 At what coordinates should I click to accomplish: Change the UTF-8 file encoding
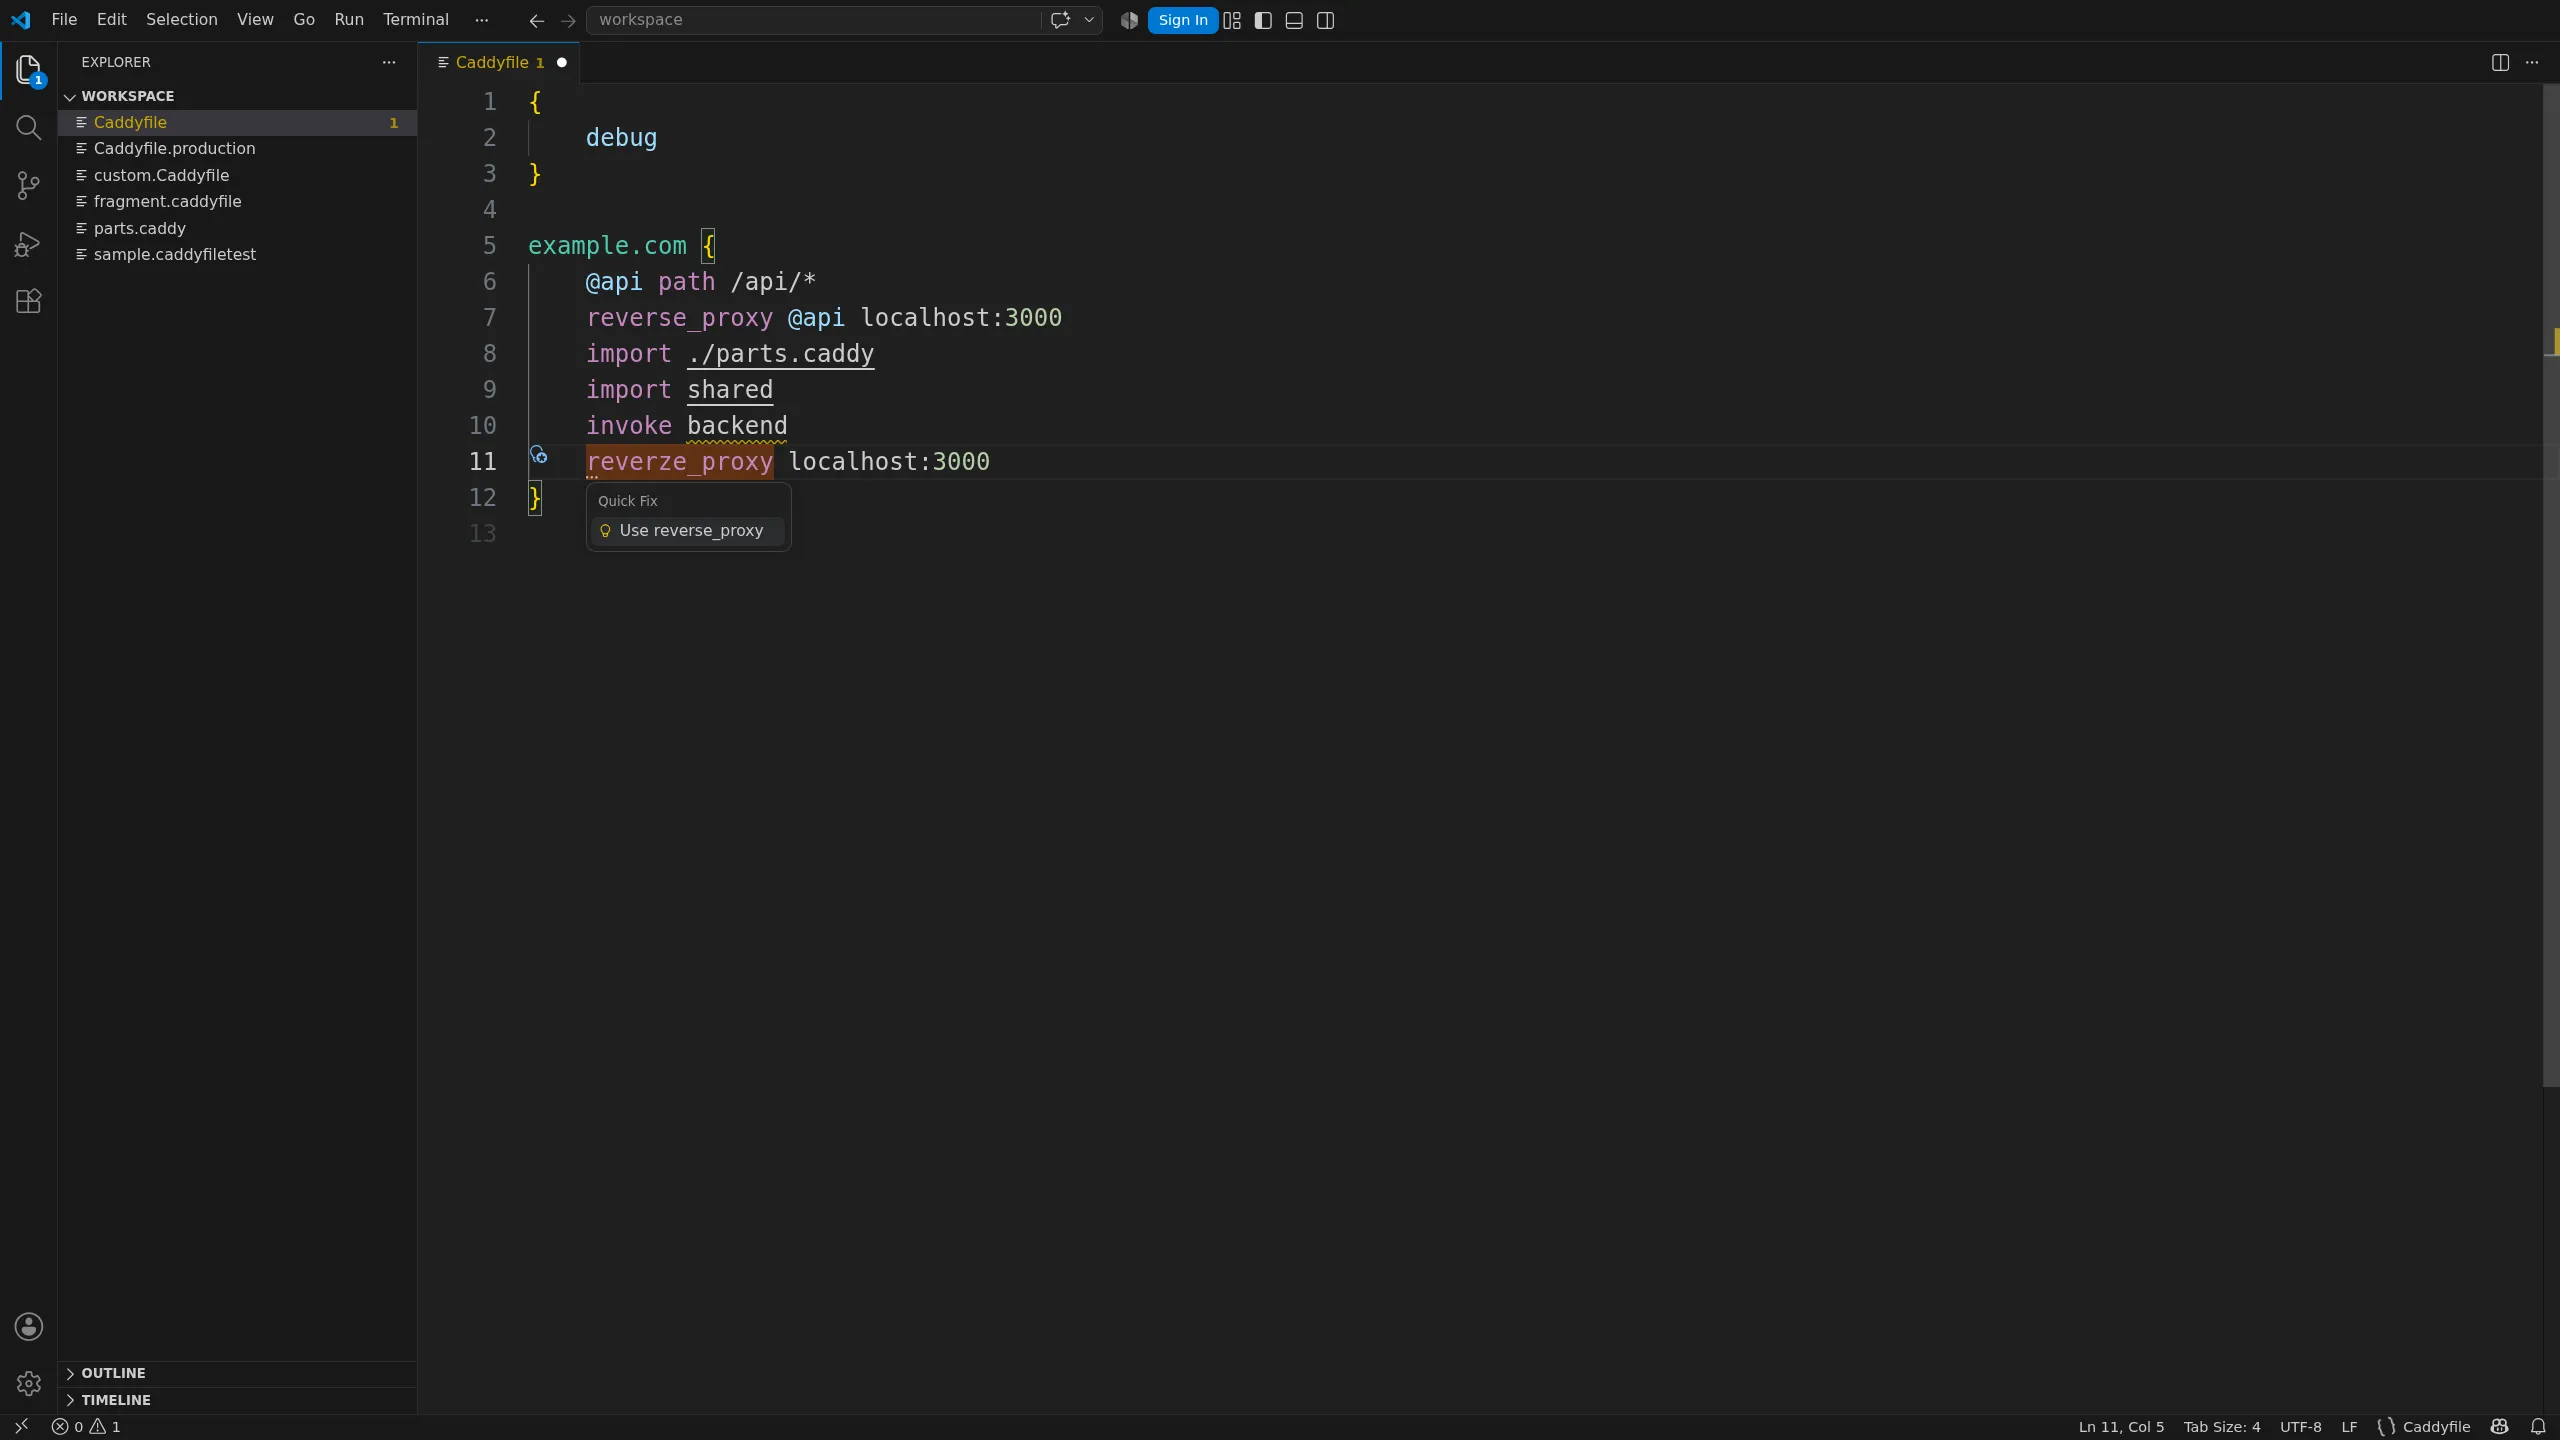pos(2300,1427)
